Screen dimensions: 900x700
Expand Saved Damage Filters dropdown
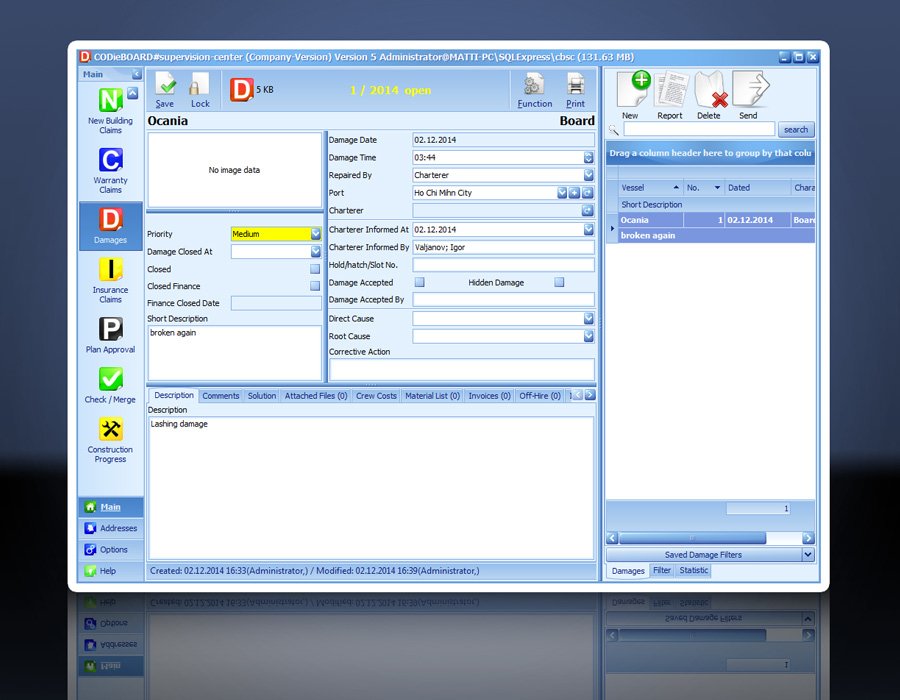coord(808,555)
